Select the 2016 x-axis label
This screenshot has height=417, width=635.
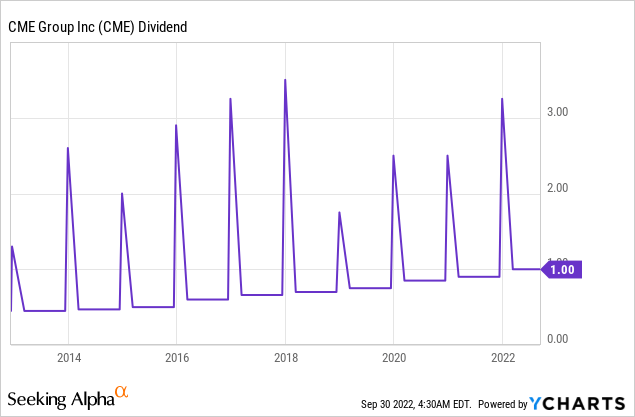point(177,358)
